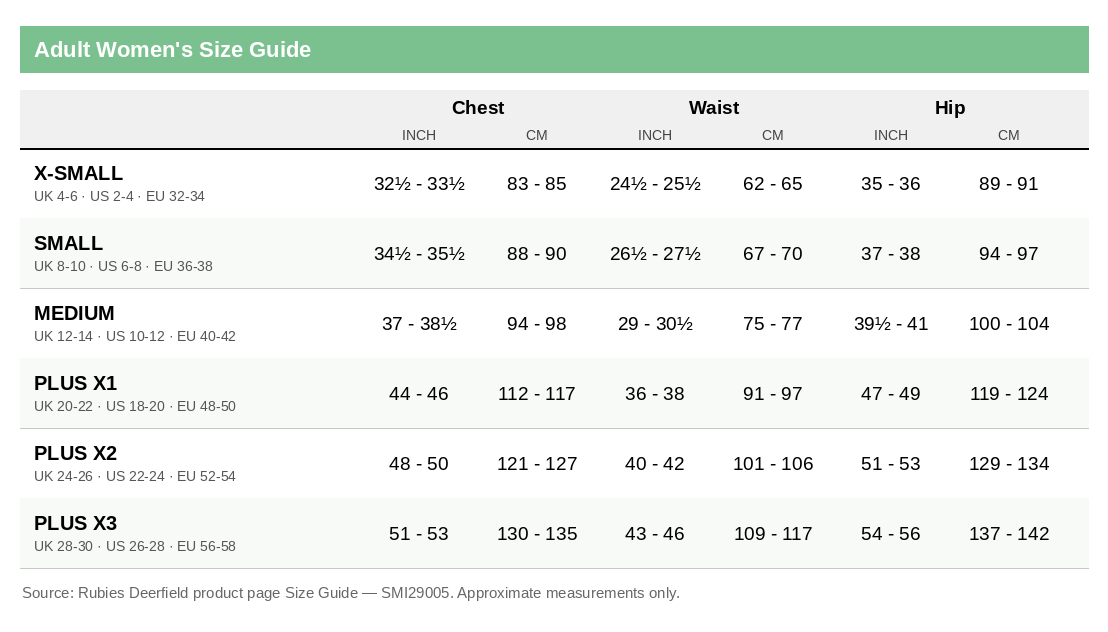1108x632 pixels.
Task: Click the PLUS X1 size label
Action: point(76,383)
